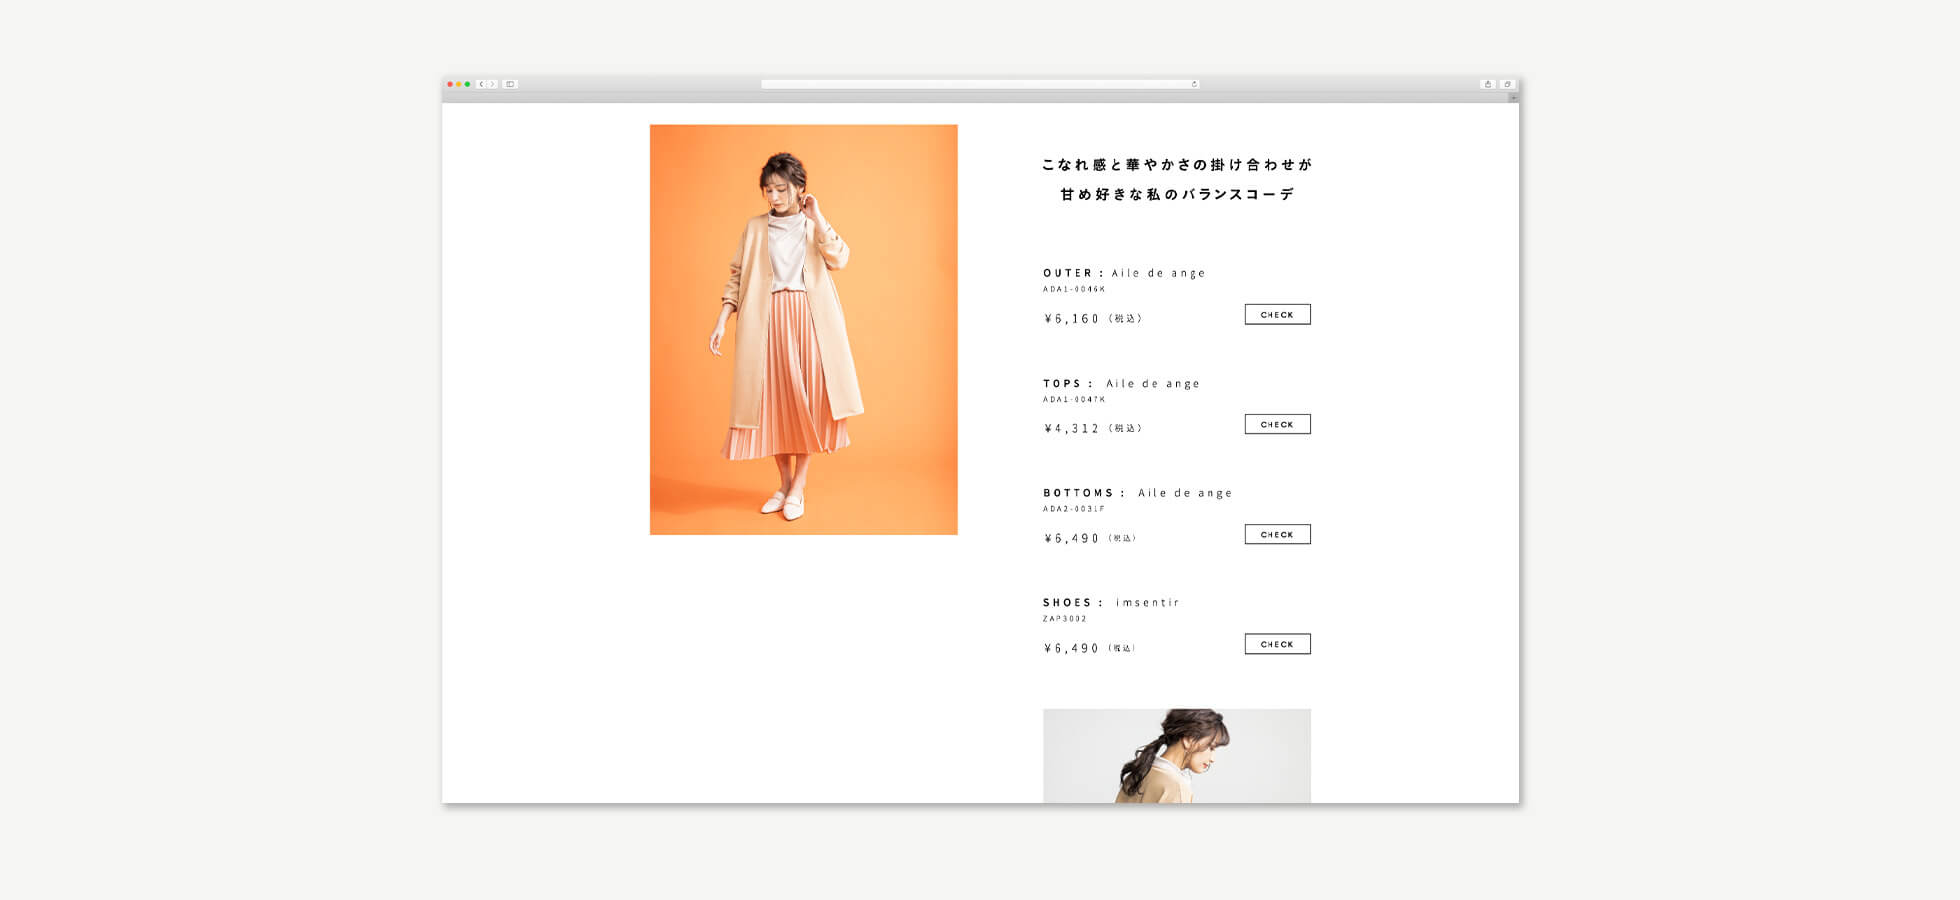This screenshot has height=900, width=1960.
Task: Open the side-profile ponytail model photo
Action: click(1176, 756)
